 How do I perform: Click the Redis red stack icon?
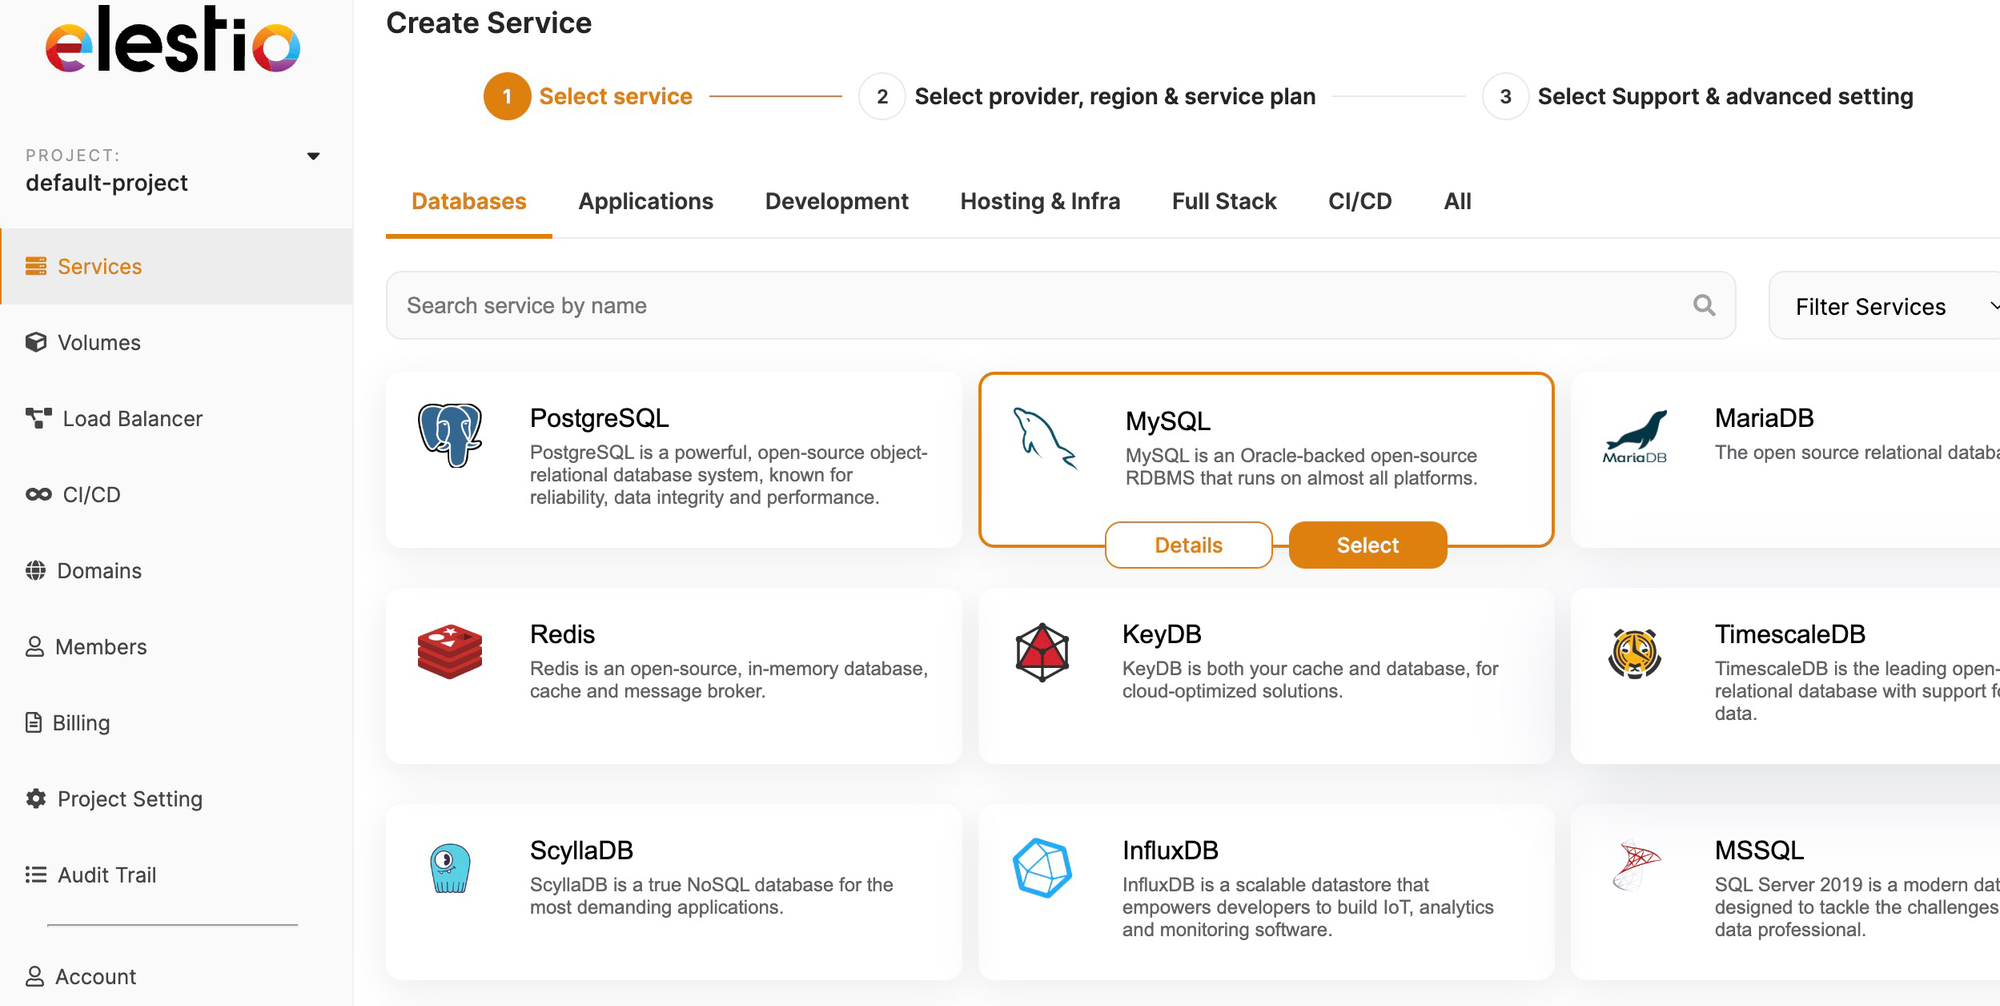coord(450,652)
